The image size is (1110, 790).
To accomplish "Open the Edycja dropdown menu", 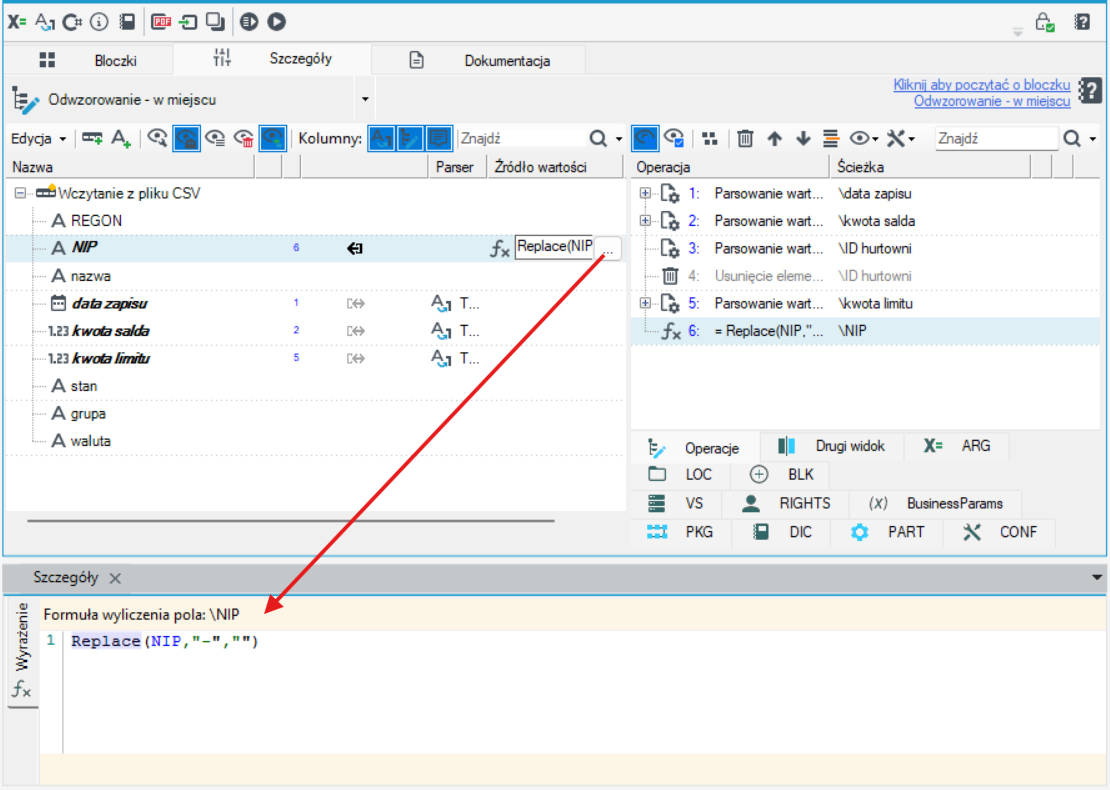I will pos(38,139).
